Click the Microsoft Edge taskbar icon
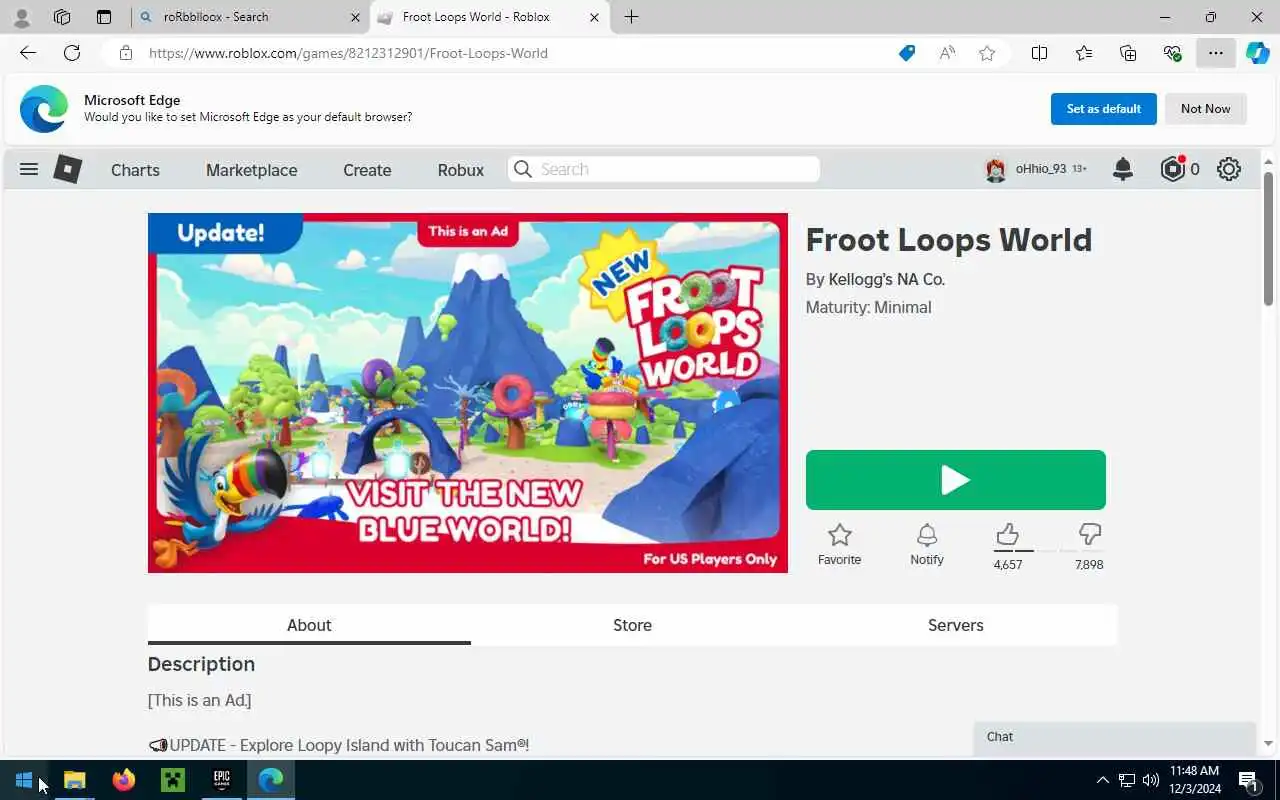The height and width of the screenshot is (800, 1280). tap(271, 780)
